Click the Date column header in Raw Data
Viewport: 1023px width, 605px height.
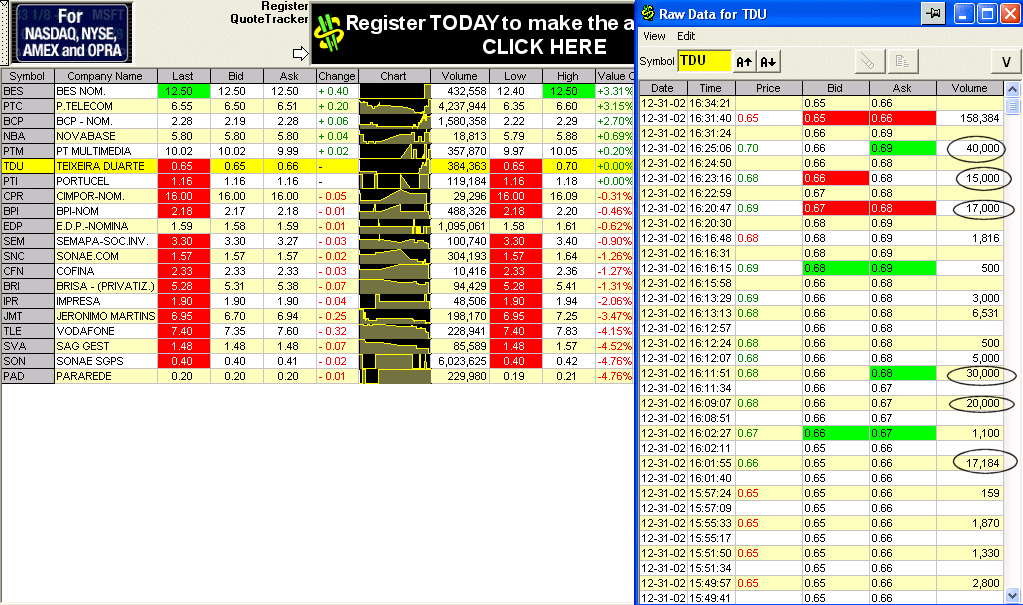click(x=662, y=88)
